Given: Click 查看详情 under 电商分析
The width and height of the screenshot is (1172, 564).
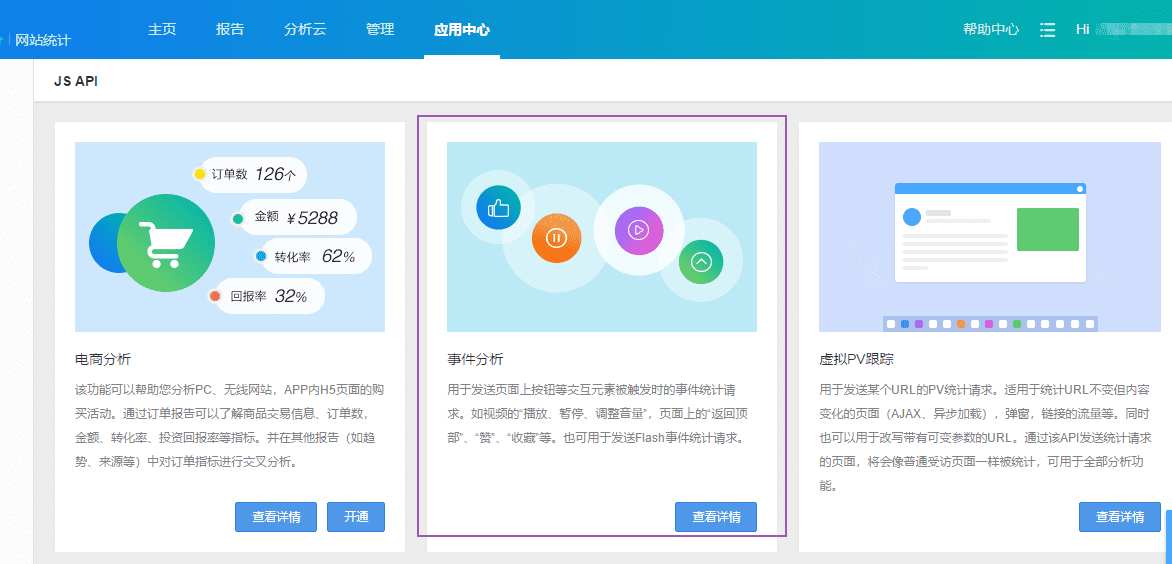Looking at the screenshot, I should click(270, 517).
